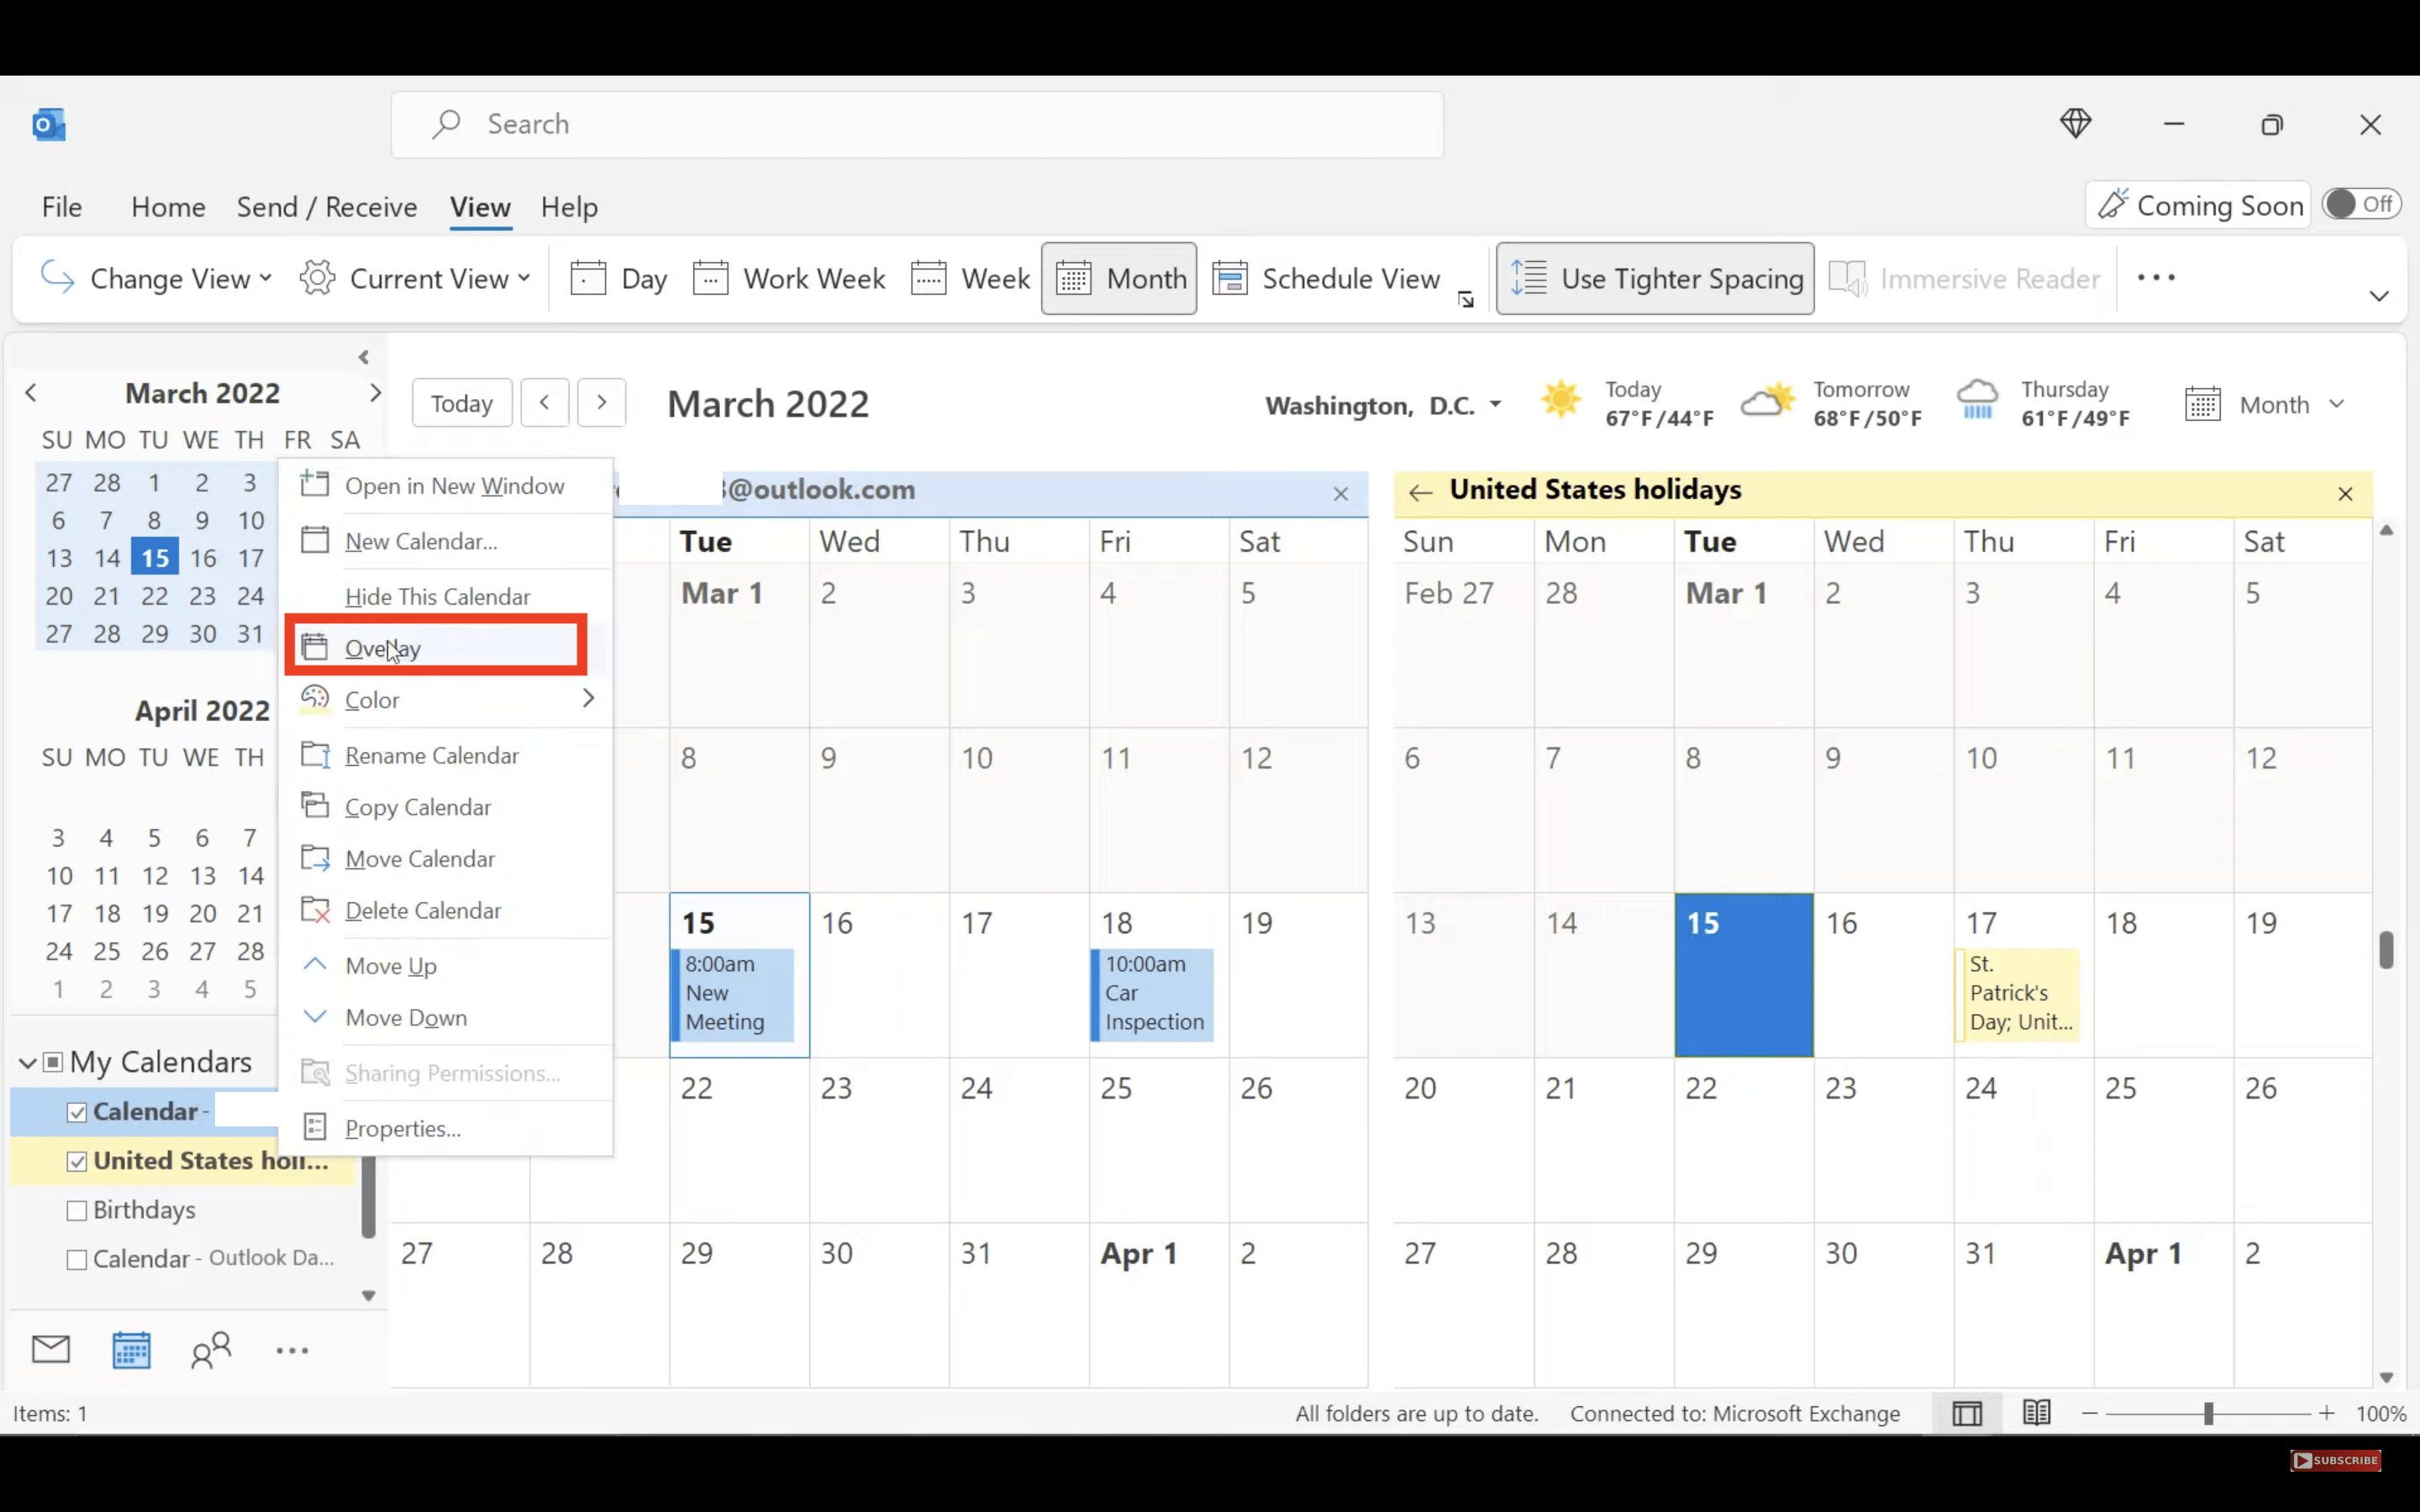
Task: Switch to Day view
Action: [x=618, y=278]
